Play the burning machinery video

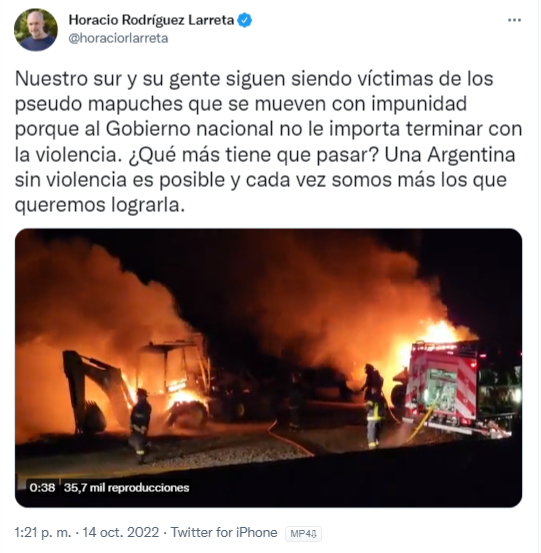268,368
